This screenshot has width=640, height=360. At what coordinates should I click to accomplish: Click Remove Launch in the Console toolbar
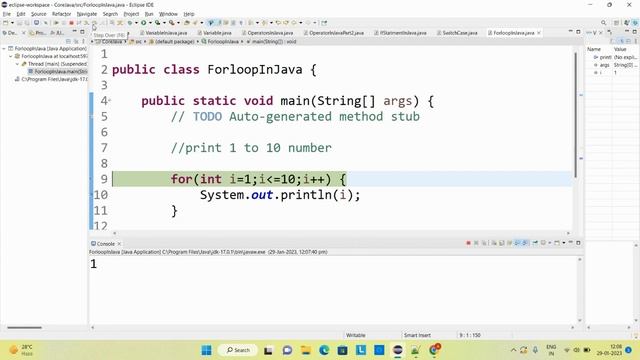click(x=476, y=243)
